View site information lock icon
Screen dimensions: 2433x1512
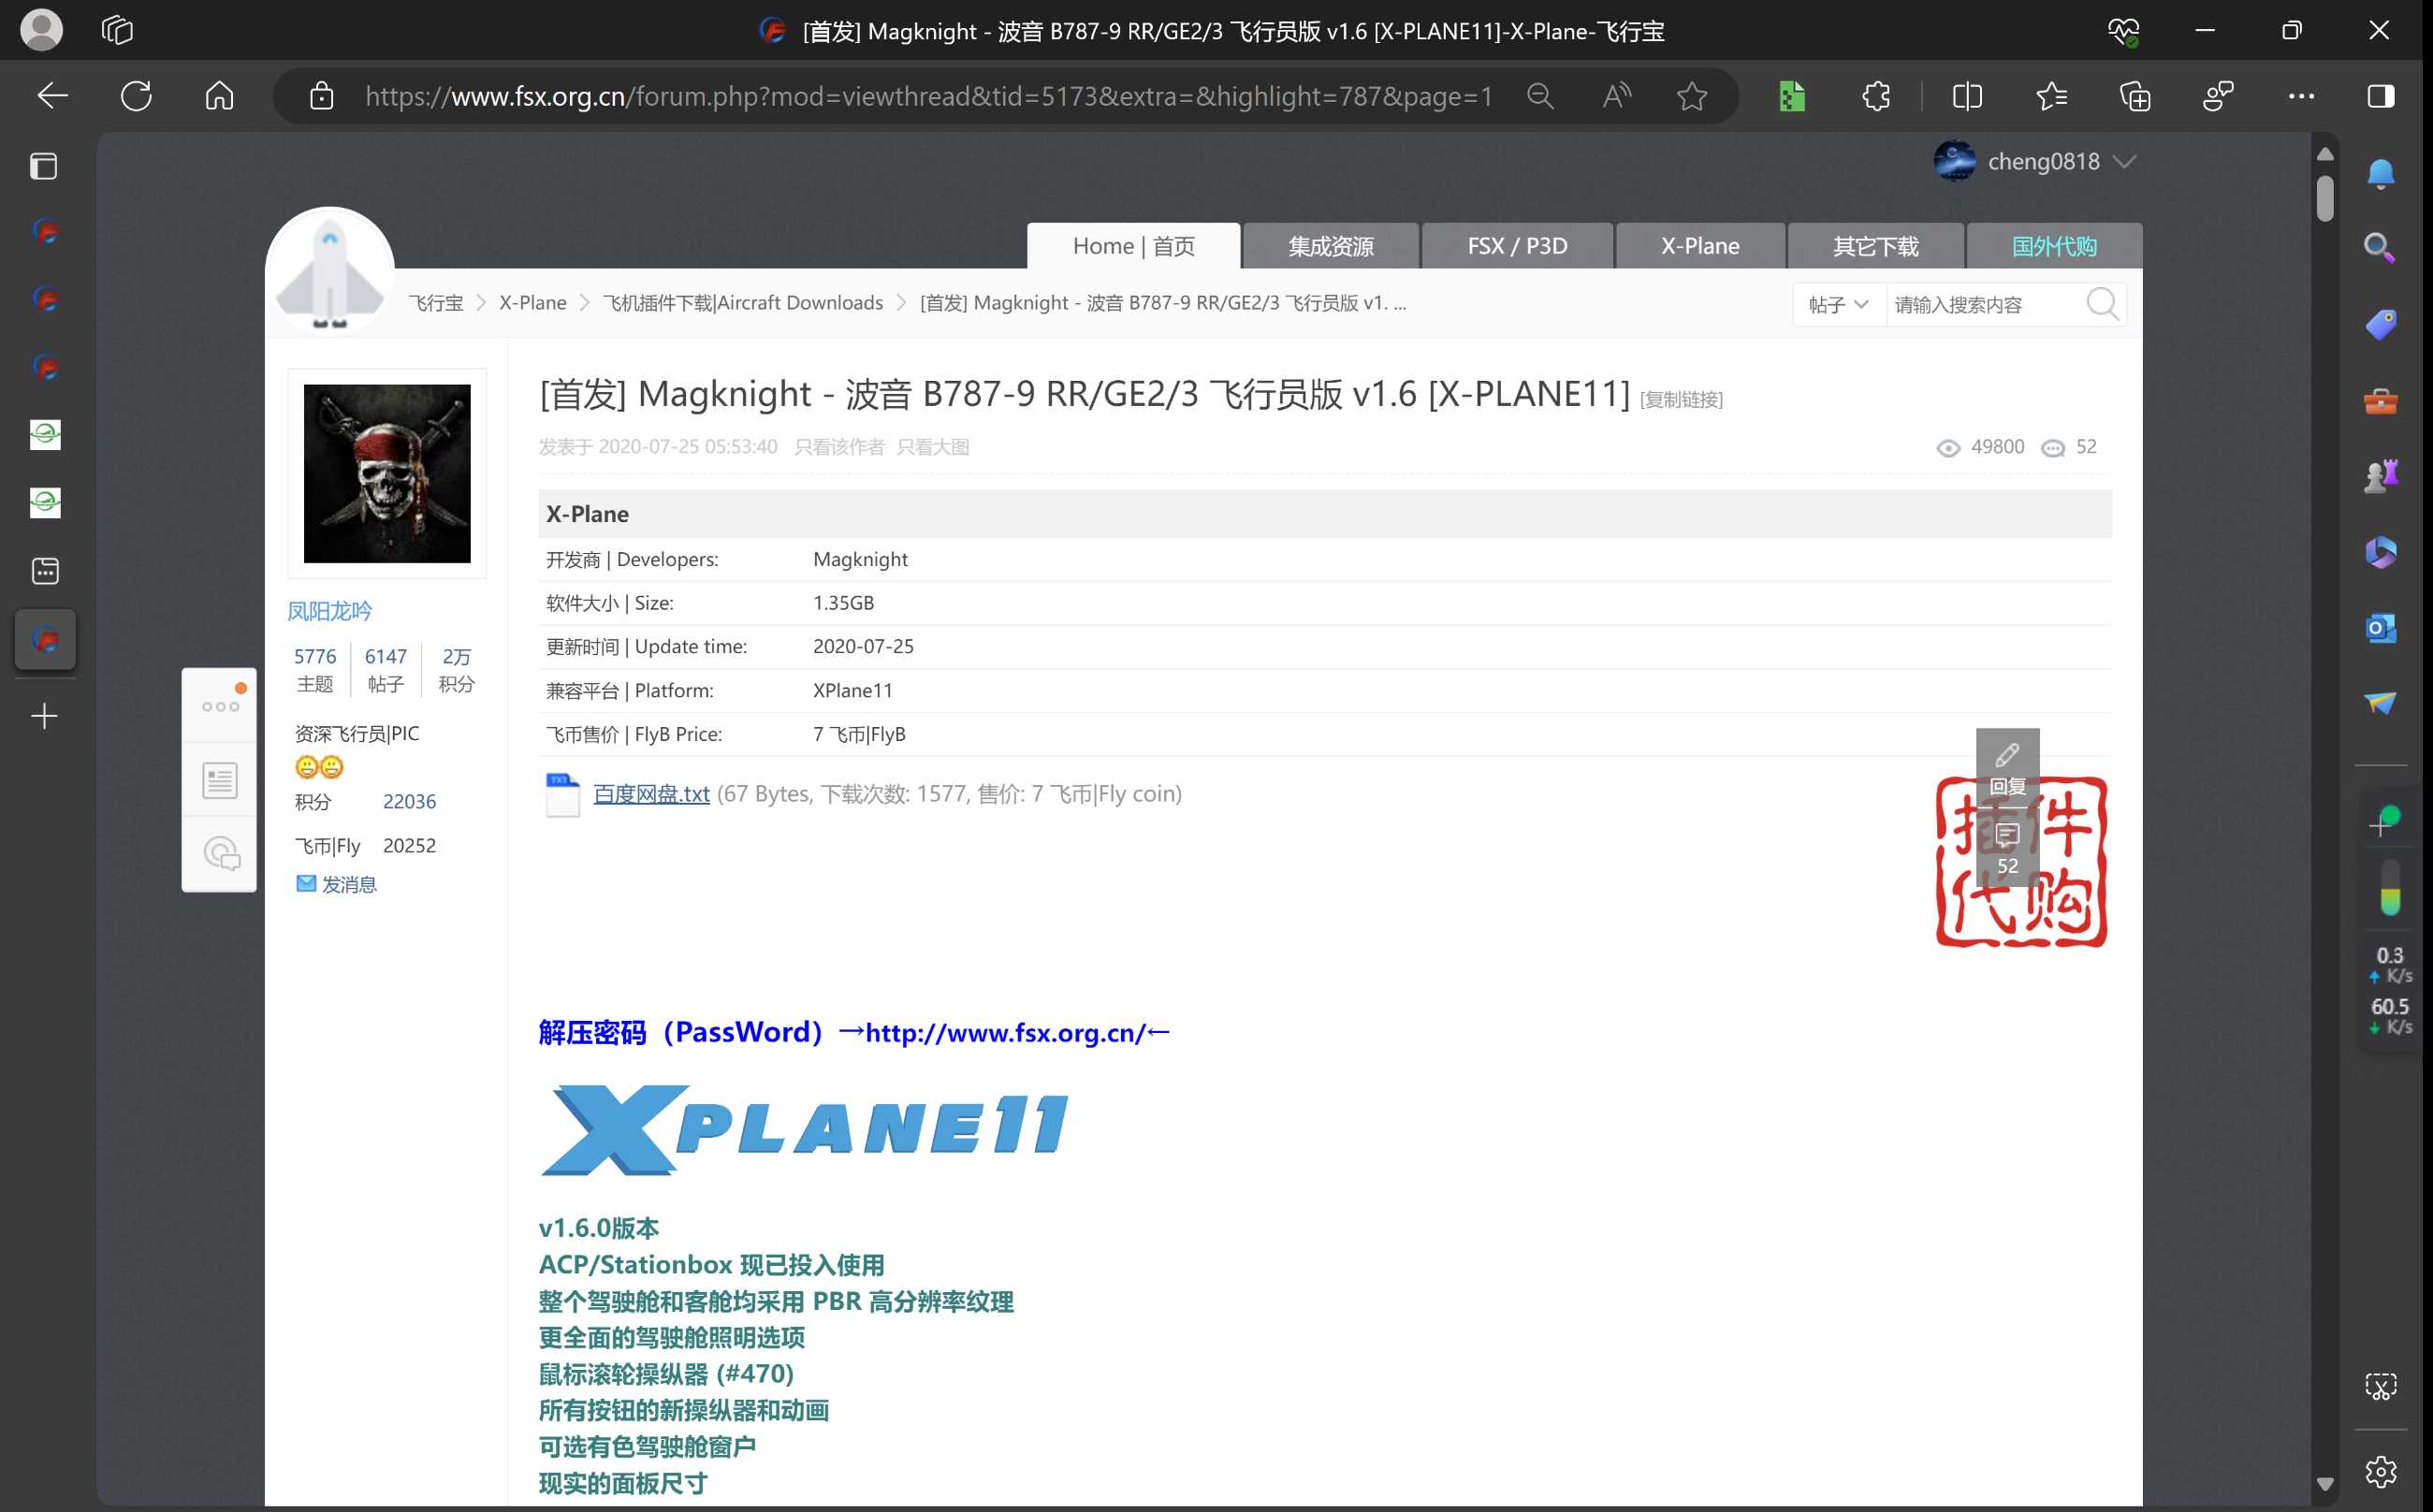coord(321,96)
